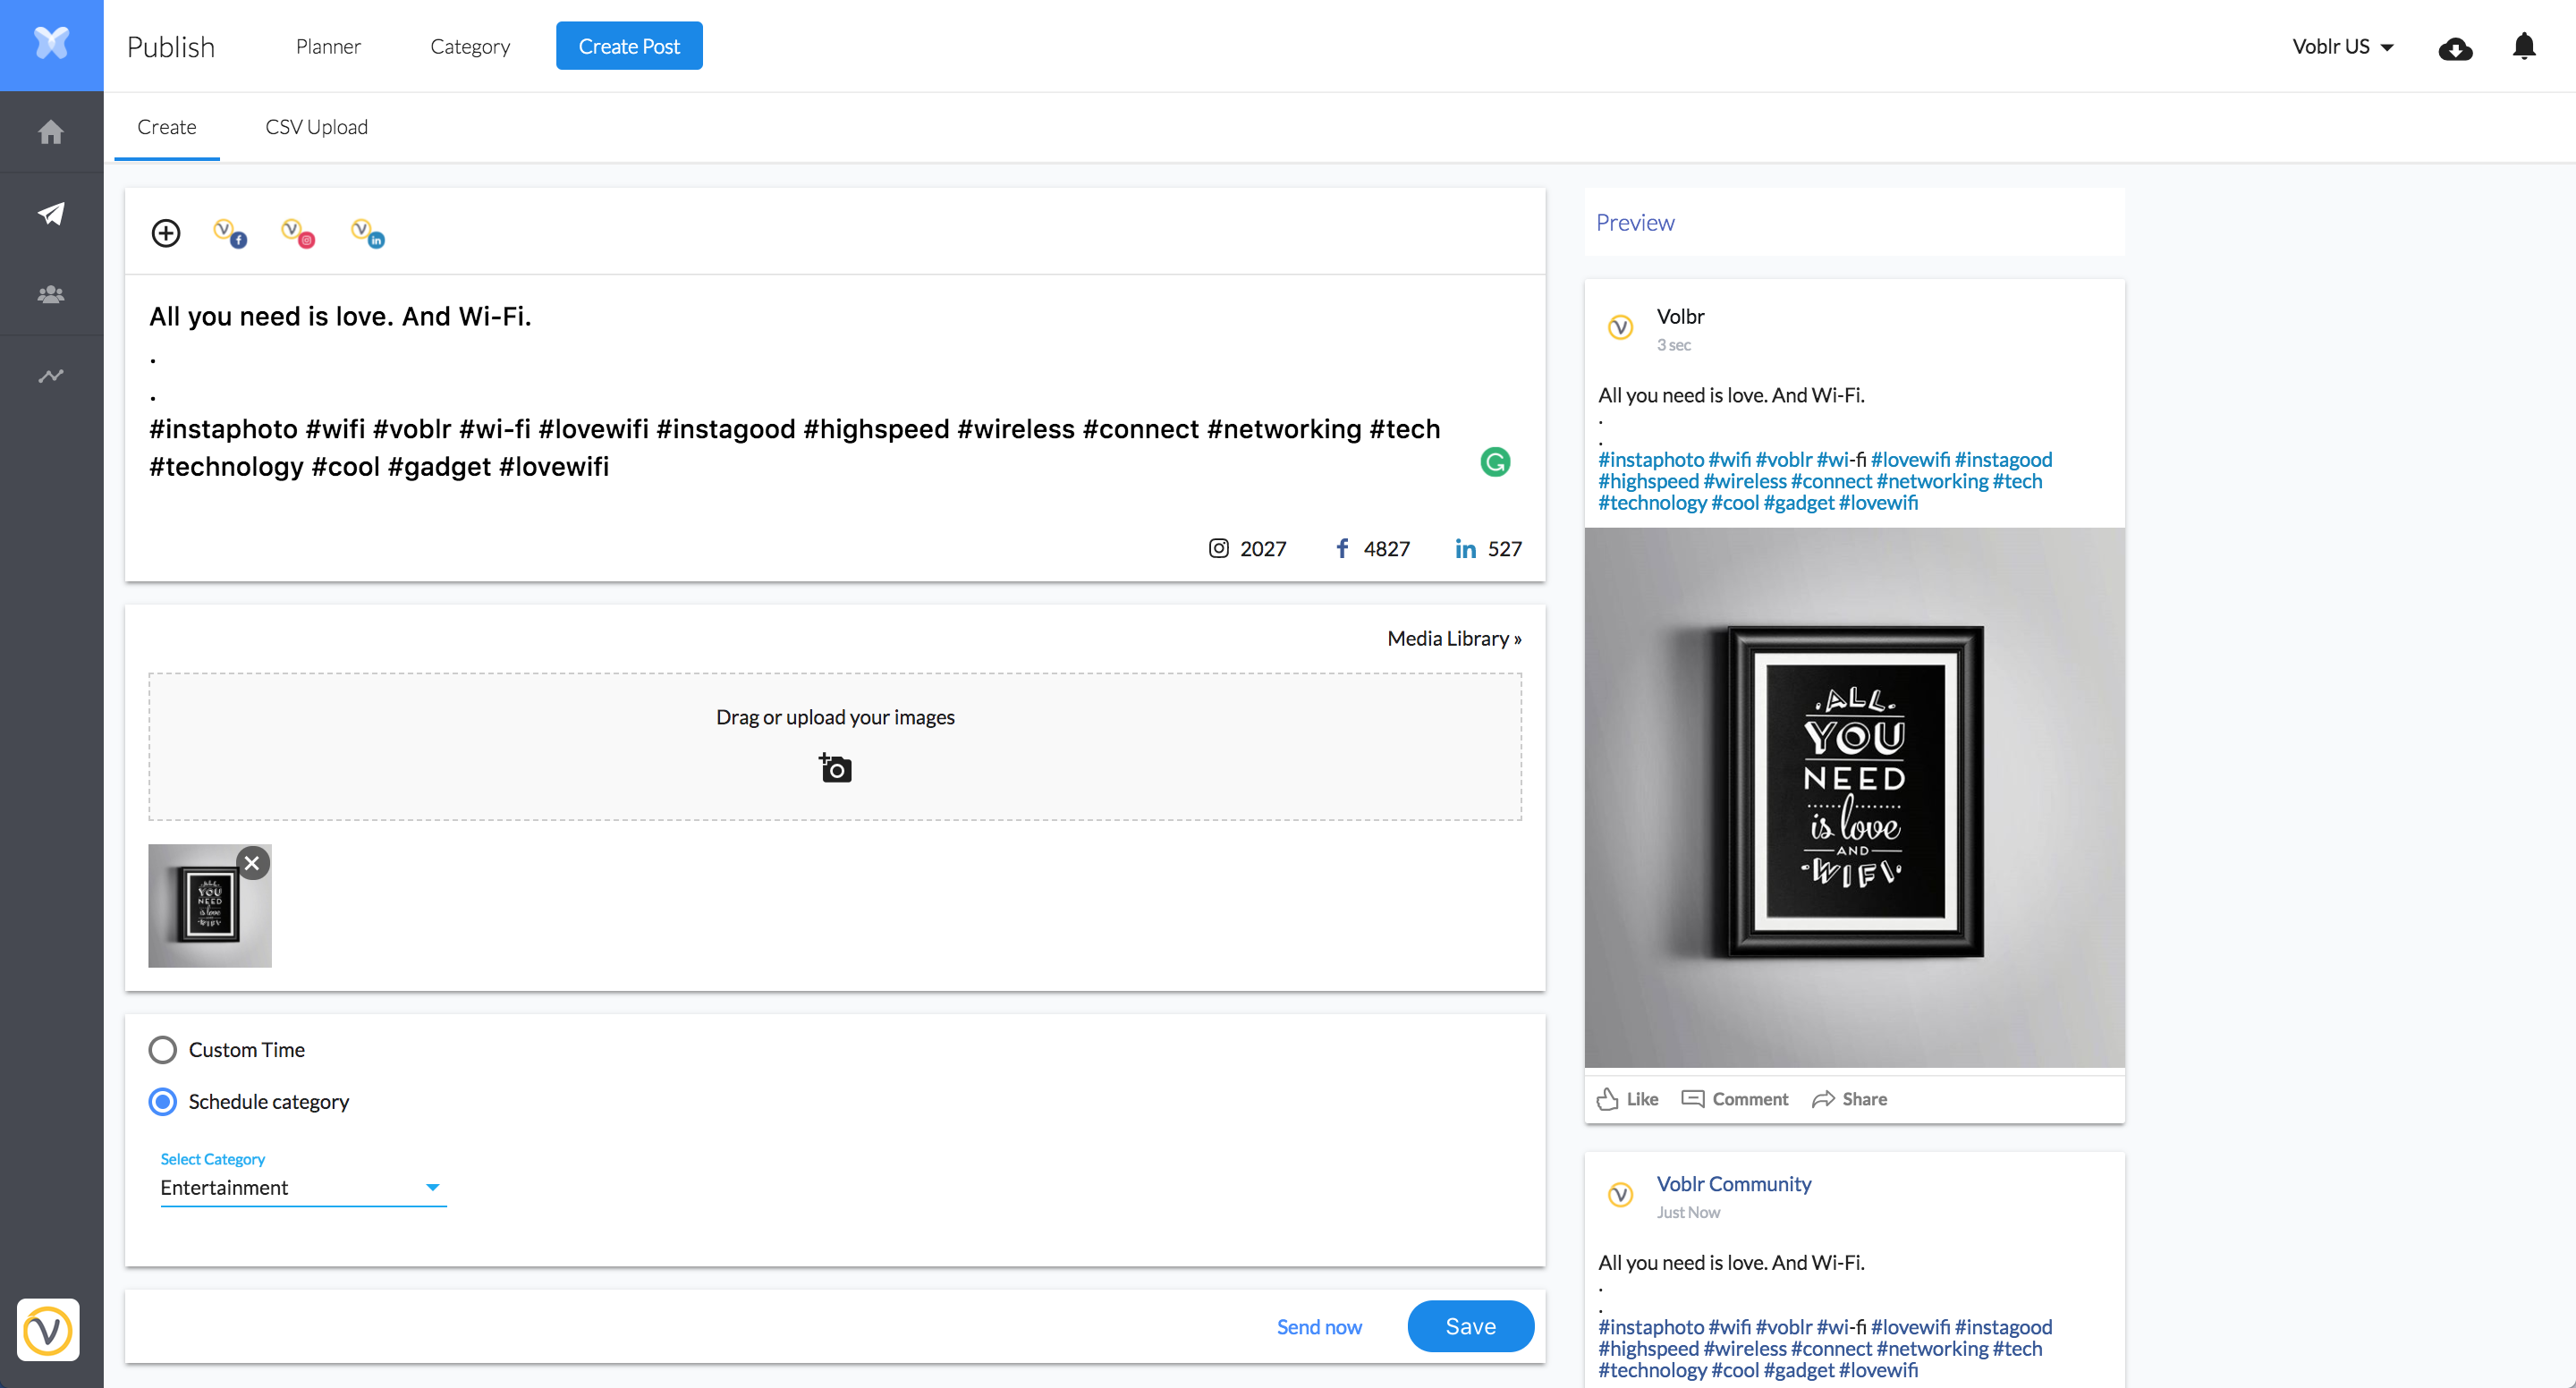Switch to the Create tab
The image size is (2576, 1388).
(x=167, y=127)
